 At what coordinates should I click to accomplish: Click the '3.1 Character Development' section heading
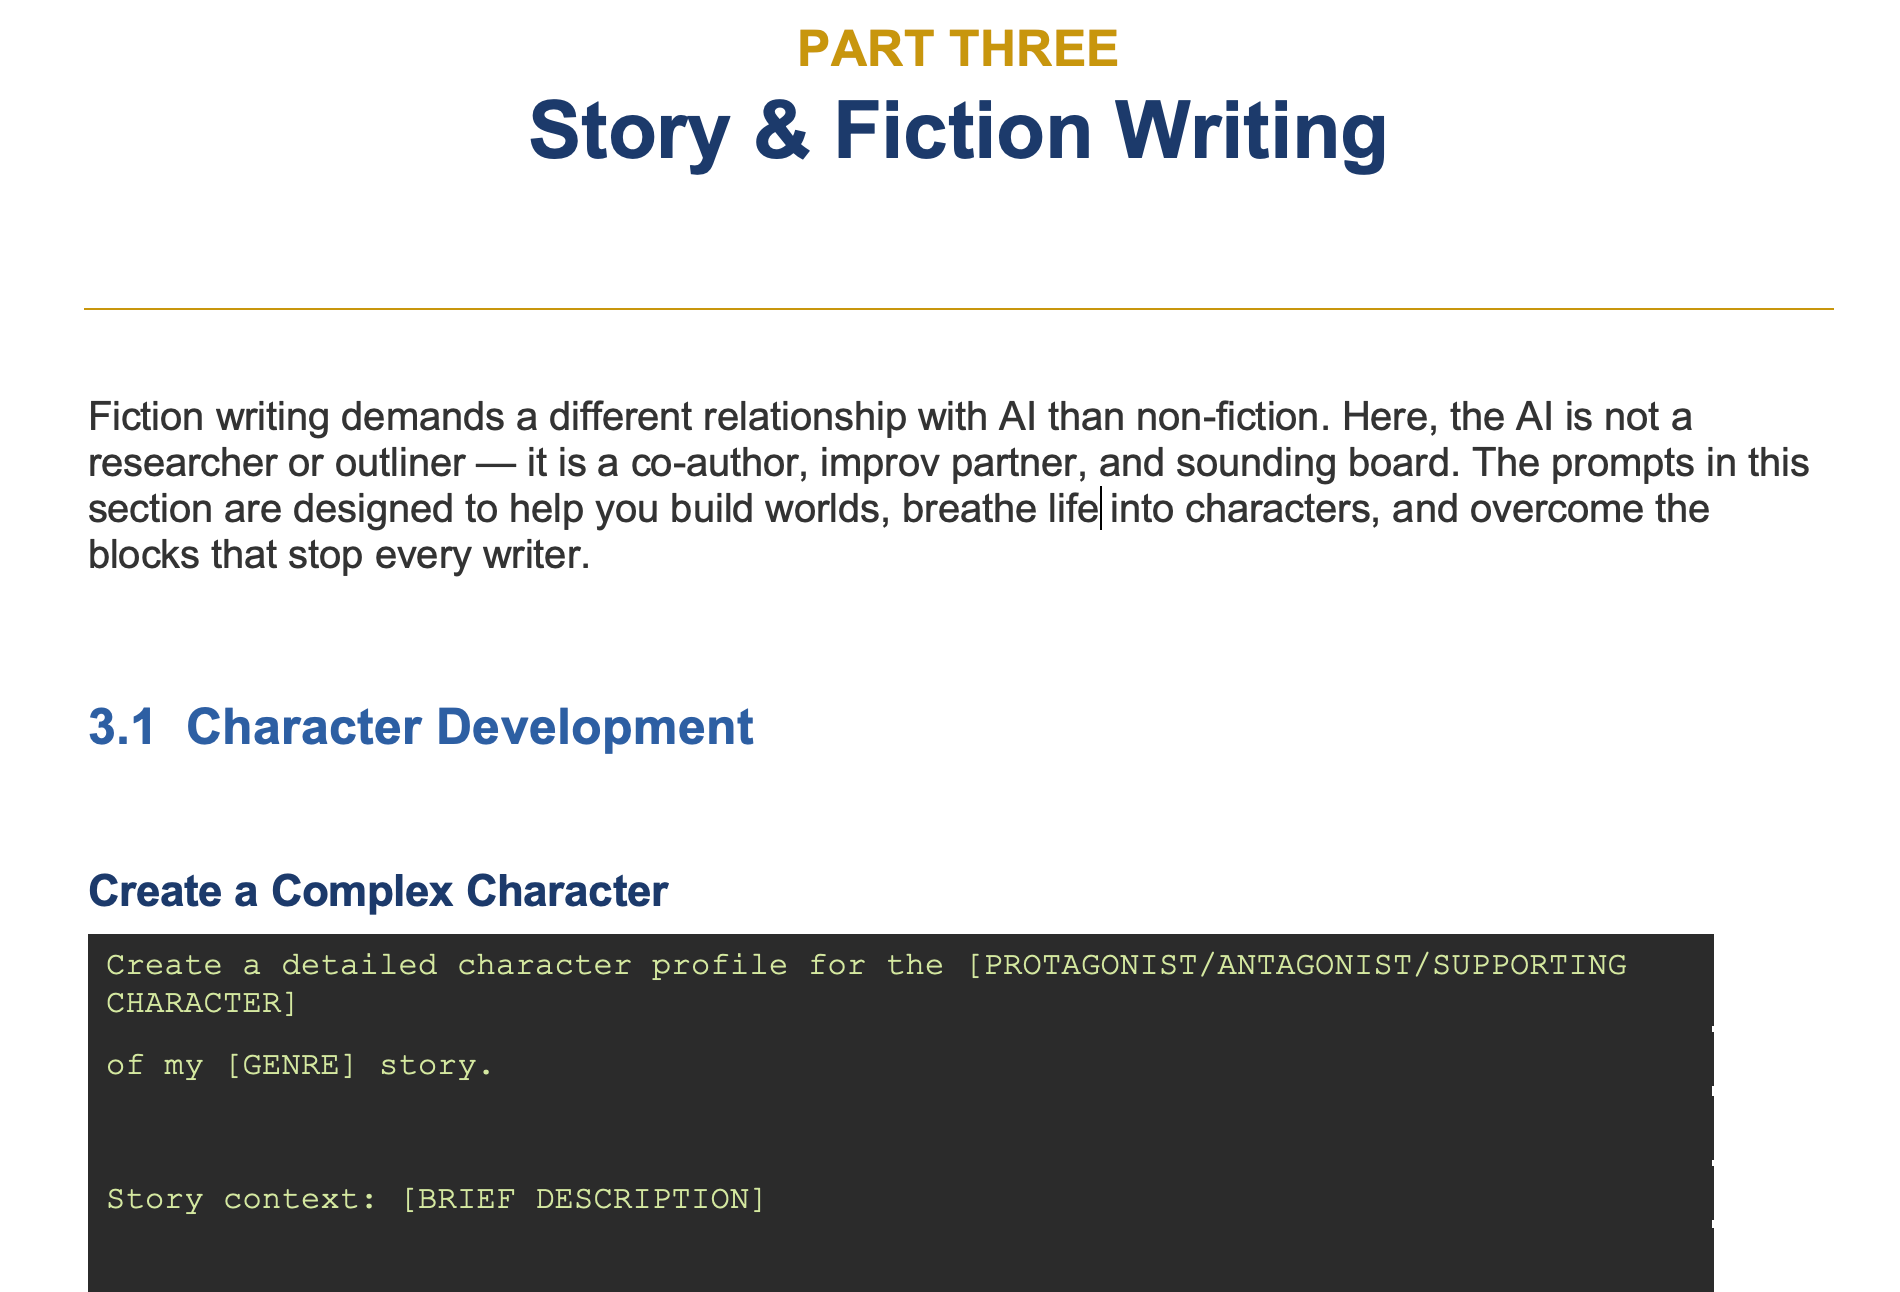click(421, 727)
